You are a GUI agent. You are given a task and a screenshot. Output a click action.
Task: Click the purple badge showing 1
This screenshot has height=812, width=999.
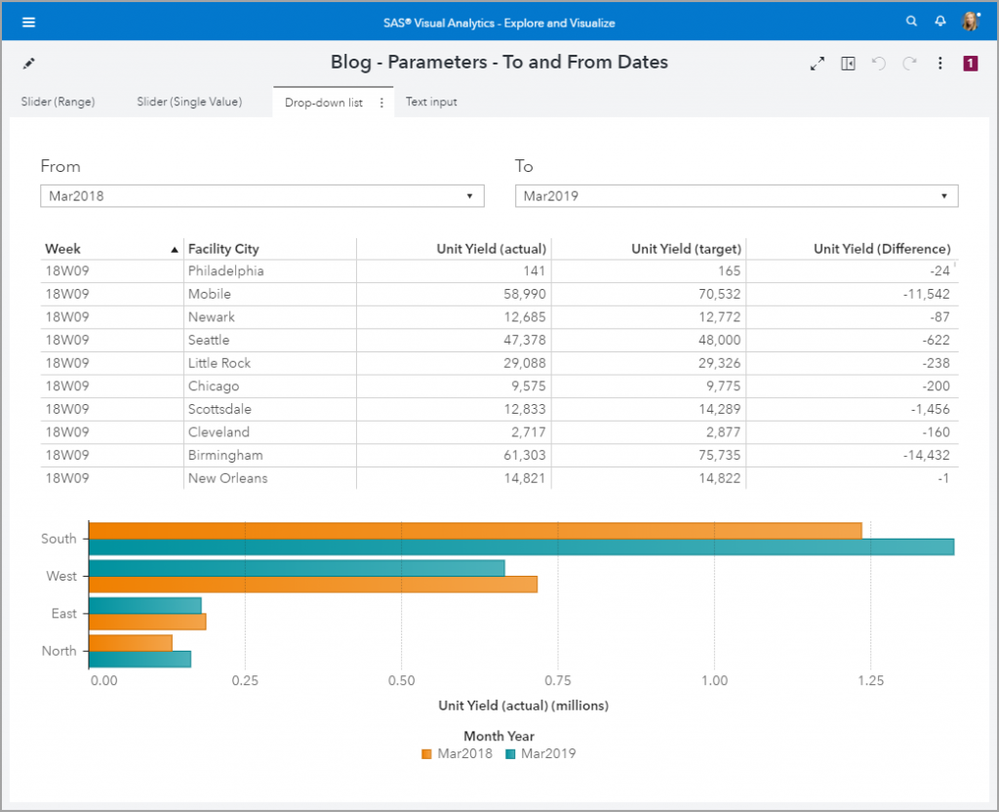click(970, 63)
